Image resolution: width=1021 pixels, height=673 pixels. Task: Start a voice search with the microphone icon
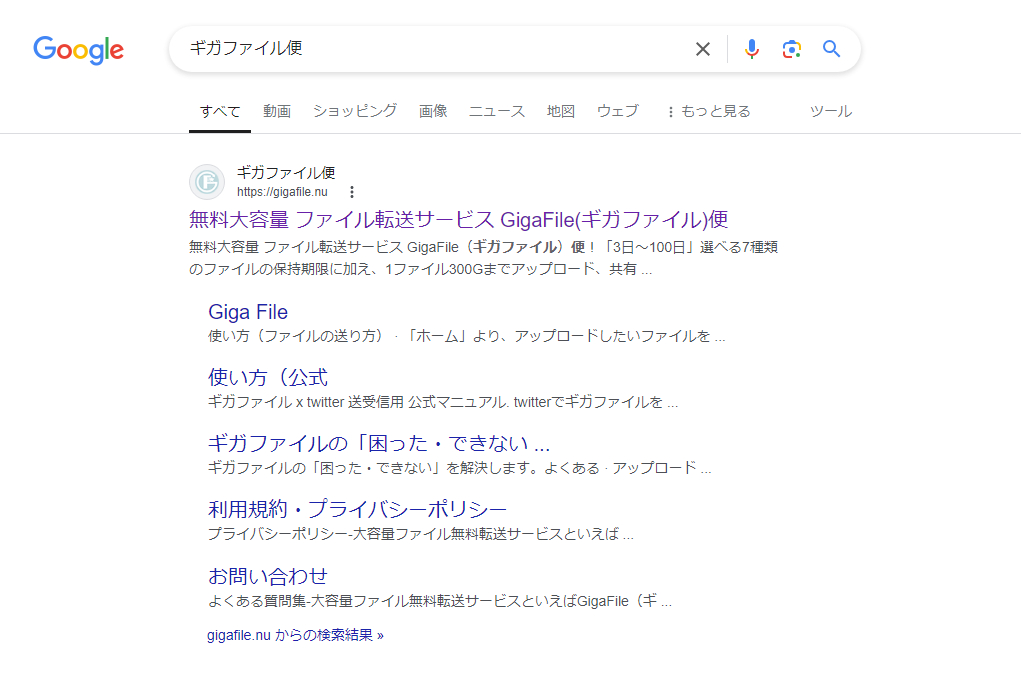coord(751,48)
